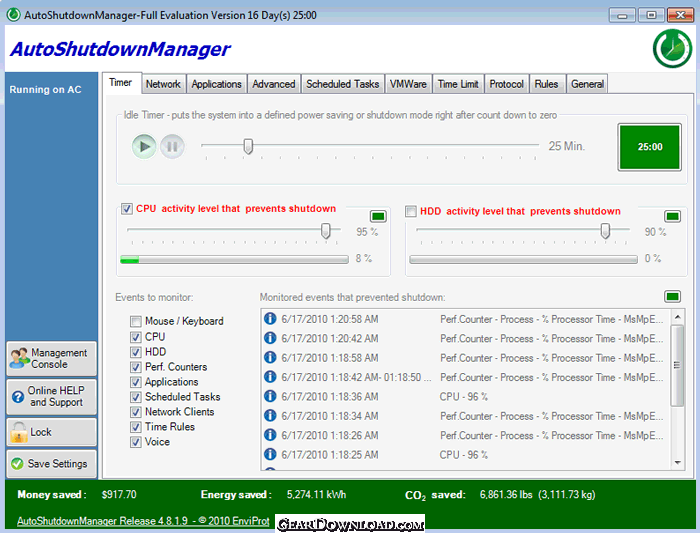
Task: Click the Lock button
Action: tap(51, 432)
